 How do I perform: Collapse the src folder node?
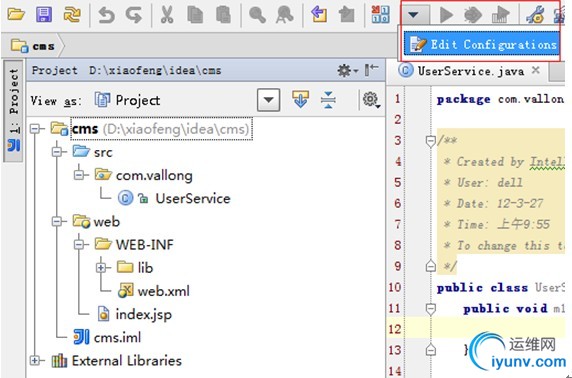click(x=57, y=152)
